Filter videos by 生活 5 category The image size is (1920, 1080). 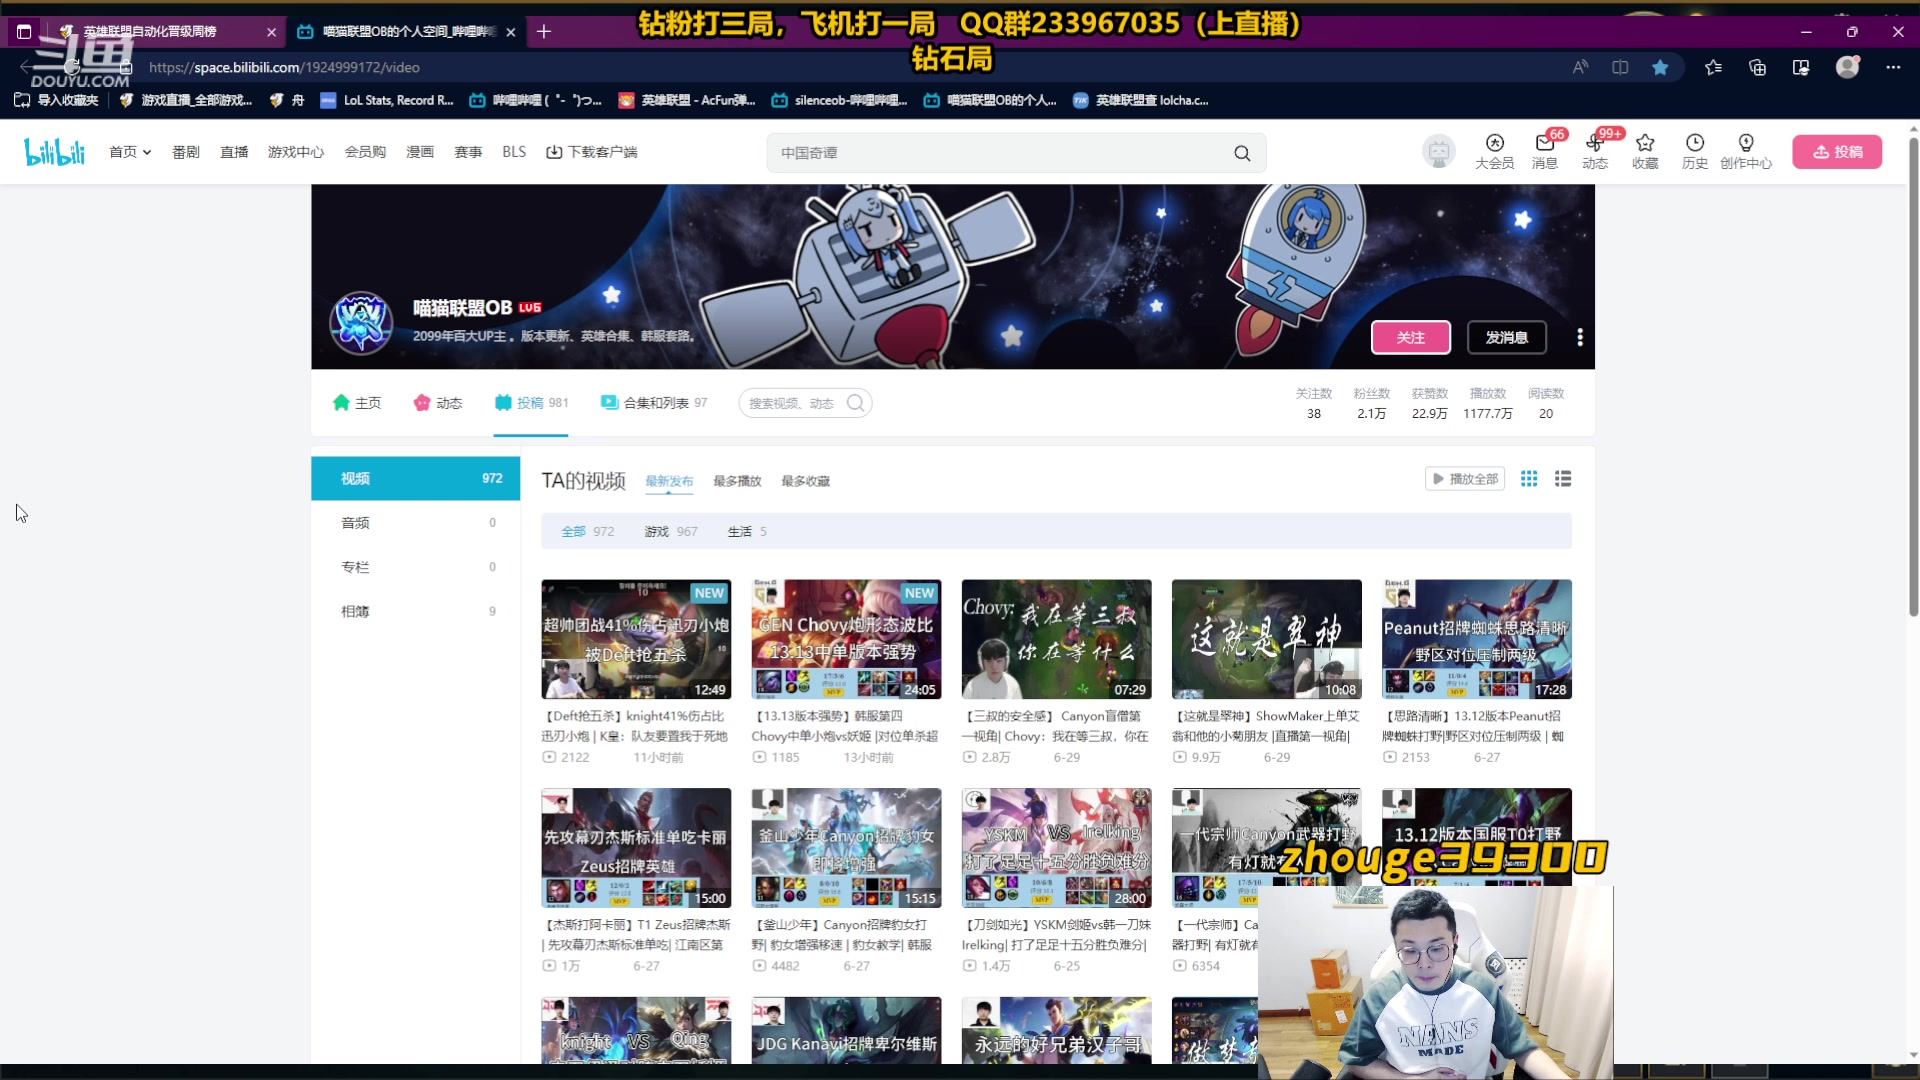[x=747, y=532]
